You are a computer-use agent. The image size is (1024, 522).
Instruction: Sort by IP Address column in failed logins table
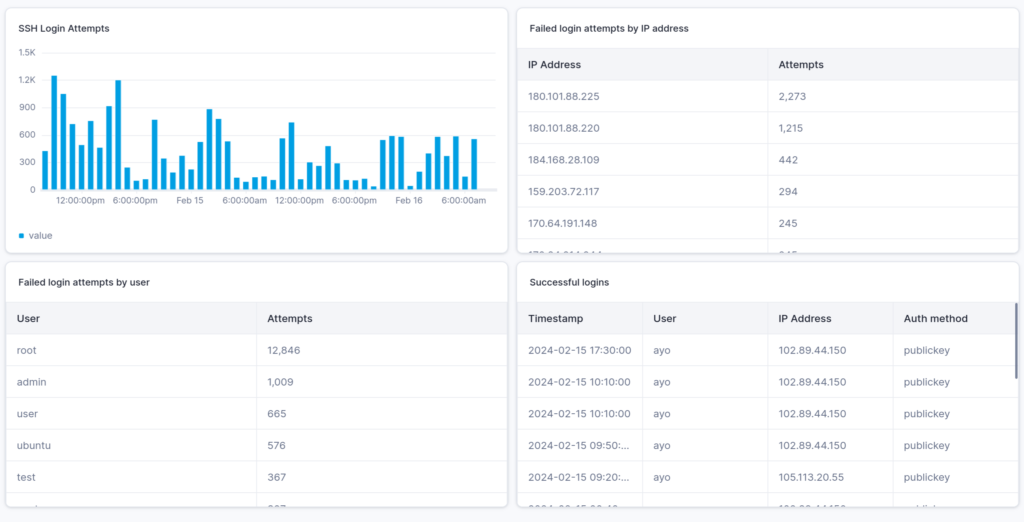[x=554, y=65]
